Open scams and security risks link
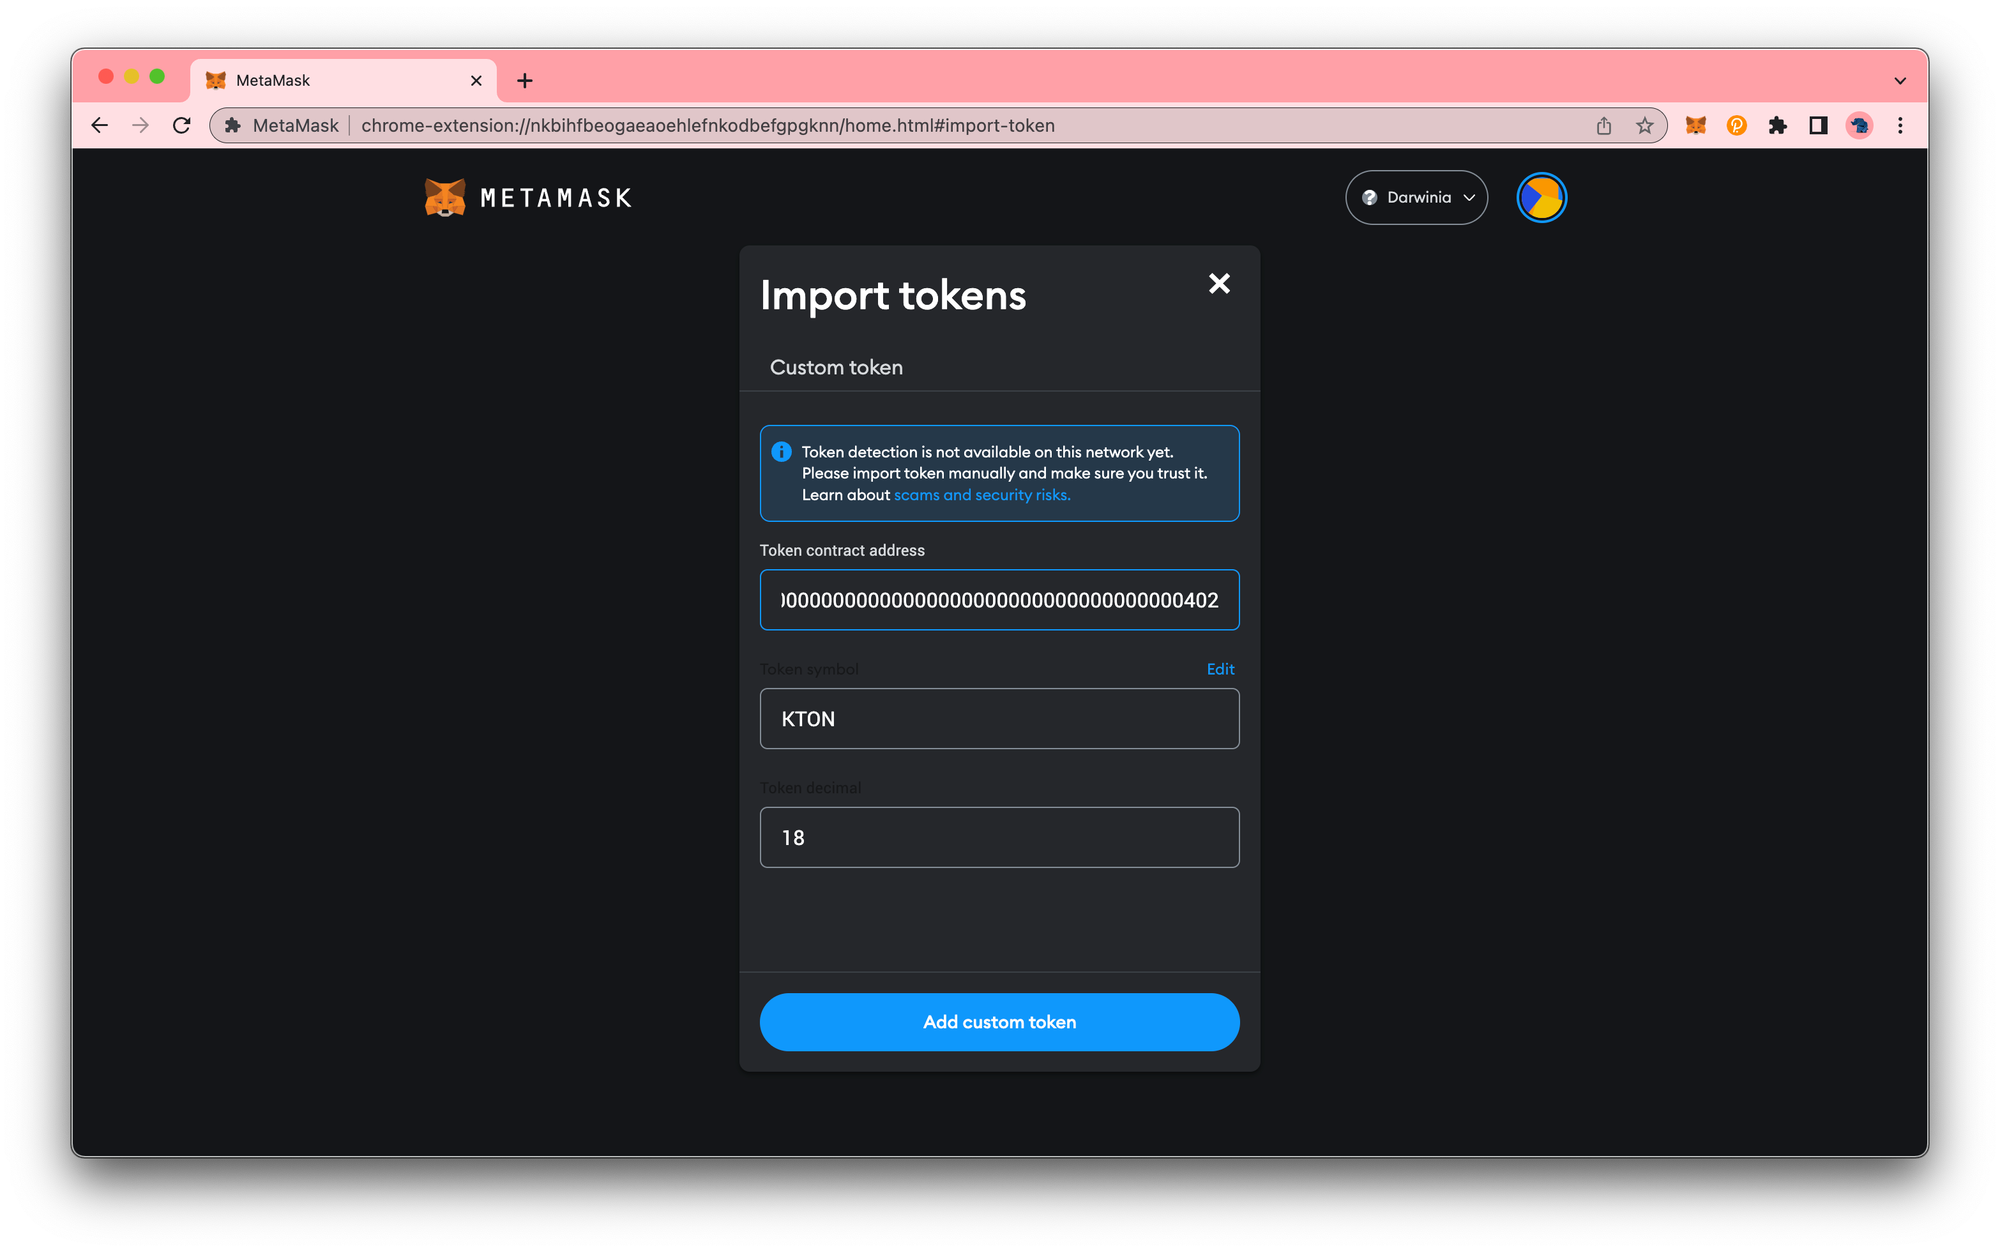Screen dimensions: 2000x1252 coord(982,495)
